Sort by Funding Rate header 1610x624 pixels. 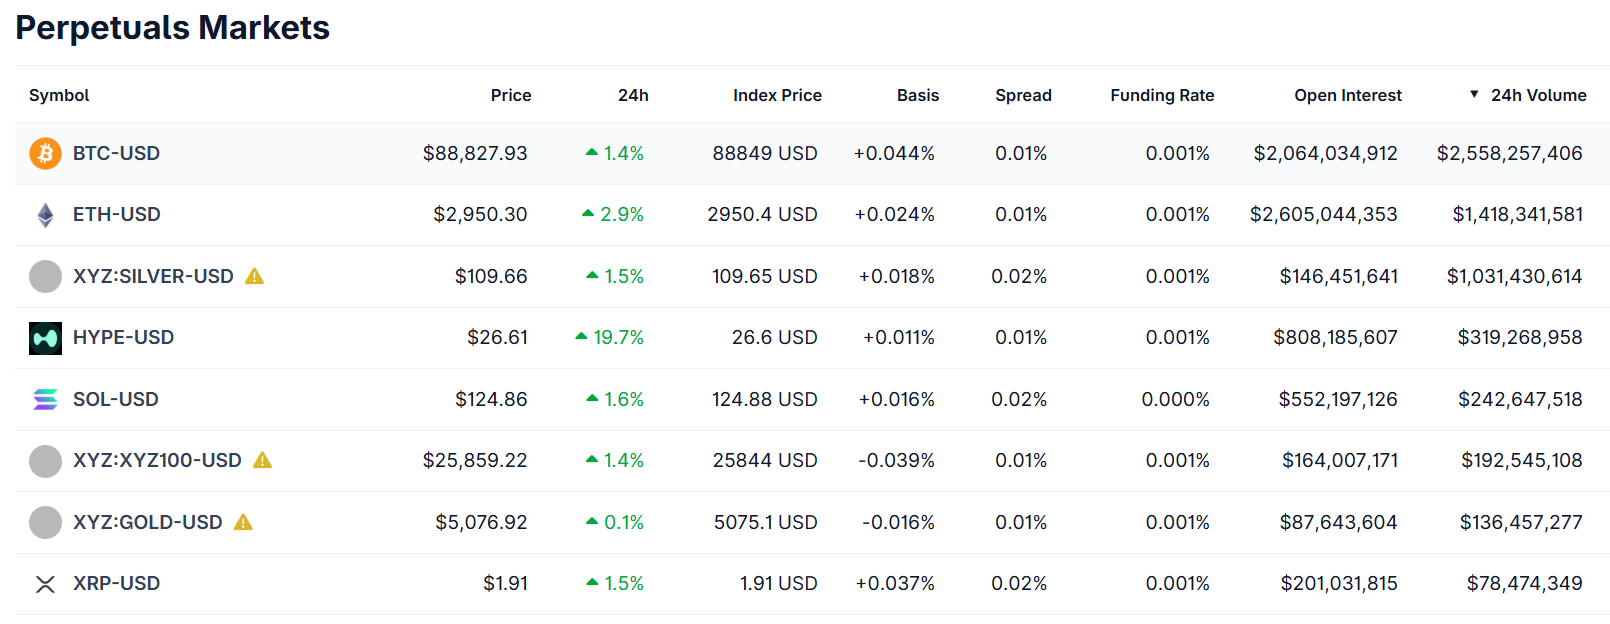point(1162,95)
